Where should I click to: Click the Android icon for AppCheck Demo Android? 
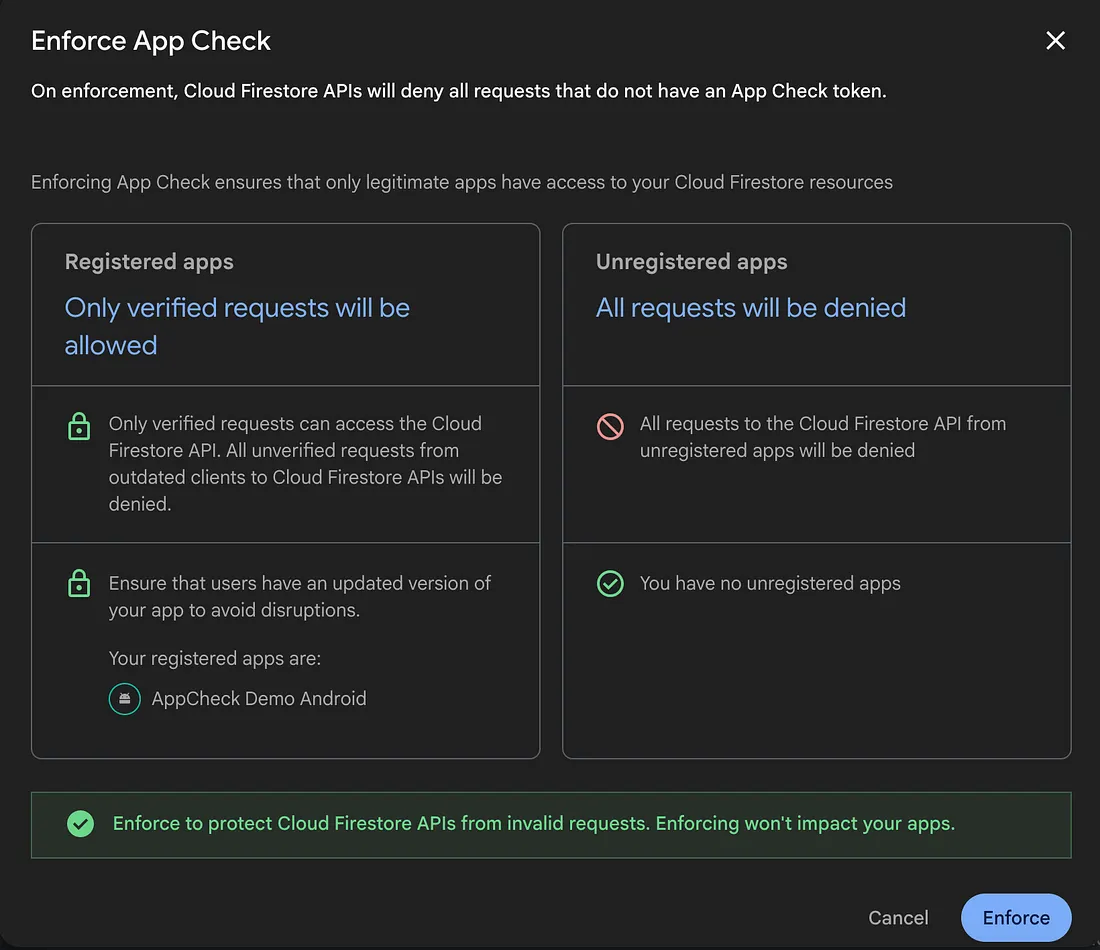click(125, 699)
